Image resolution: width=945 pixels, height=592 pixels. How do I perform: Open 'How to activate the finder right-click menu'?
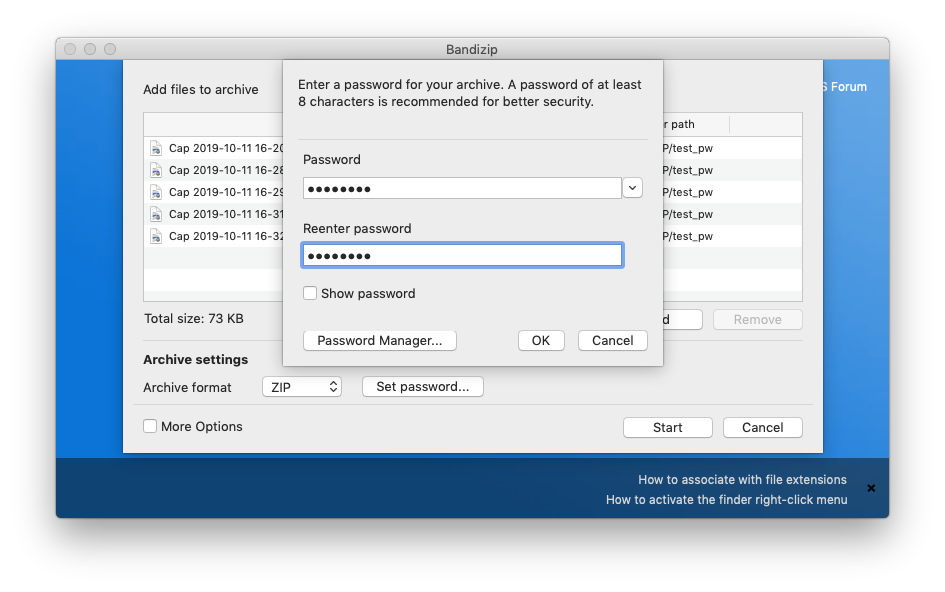726,500
